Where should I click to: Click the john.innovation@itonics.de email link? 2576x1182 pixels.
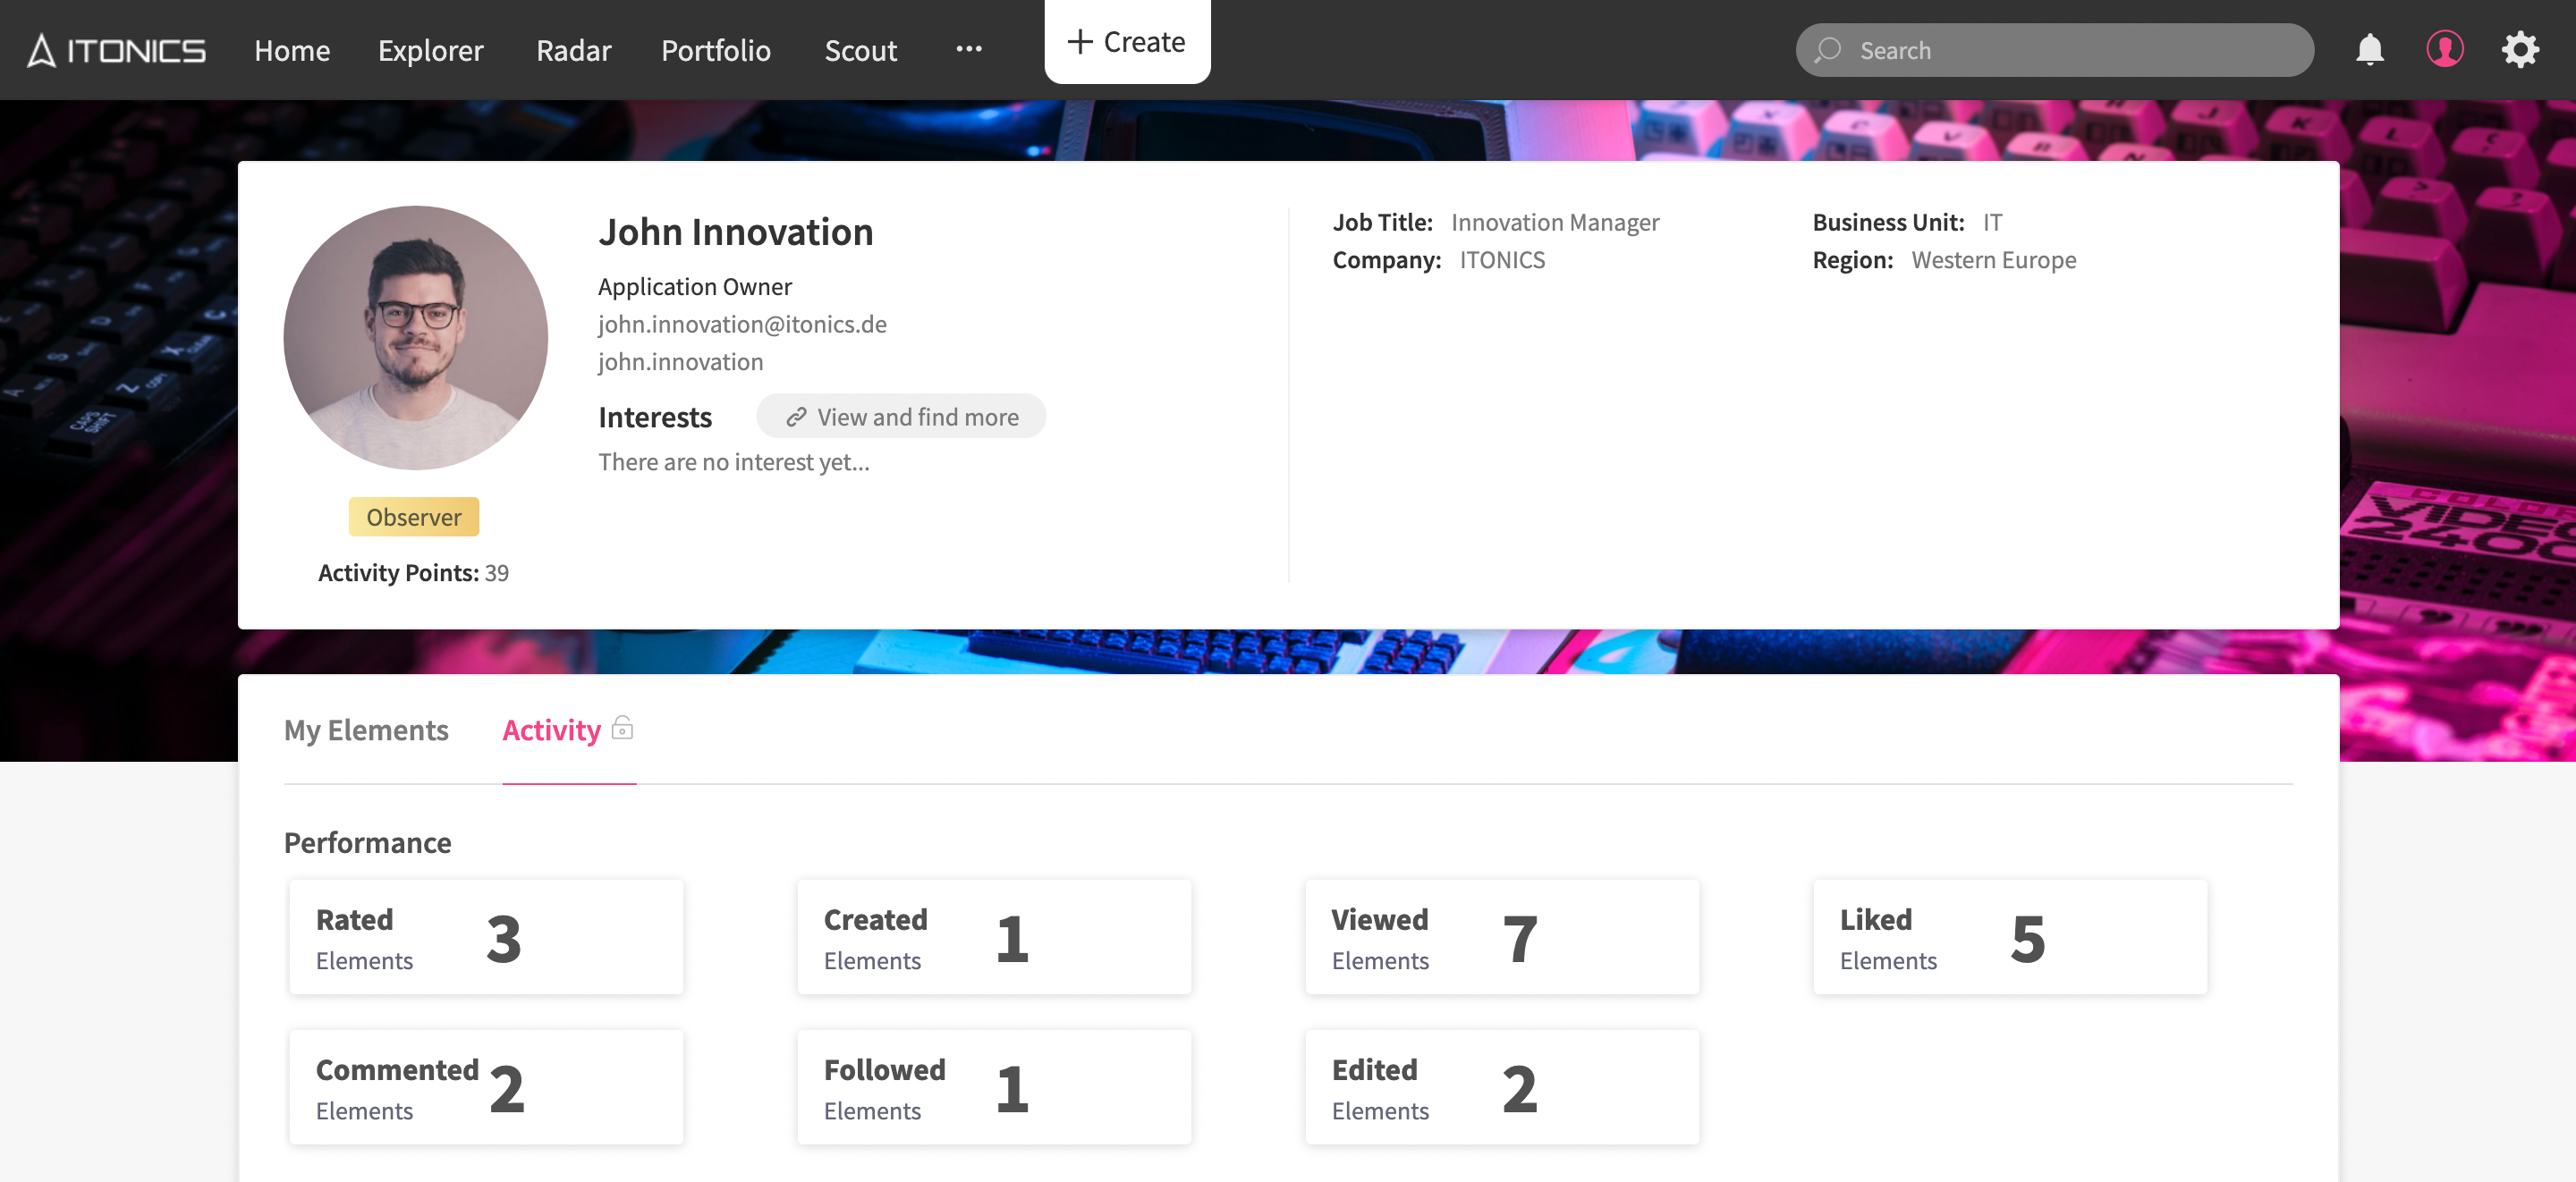pyautogui.click(x=742, y=324)
